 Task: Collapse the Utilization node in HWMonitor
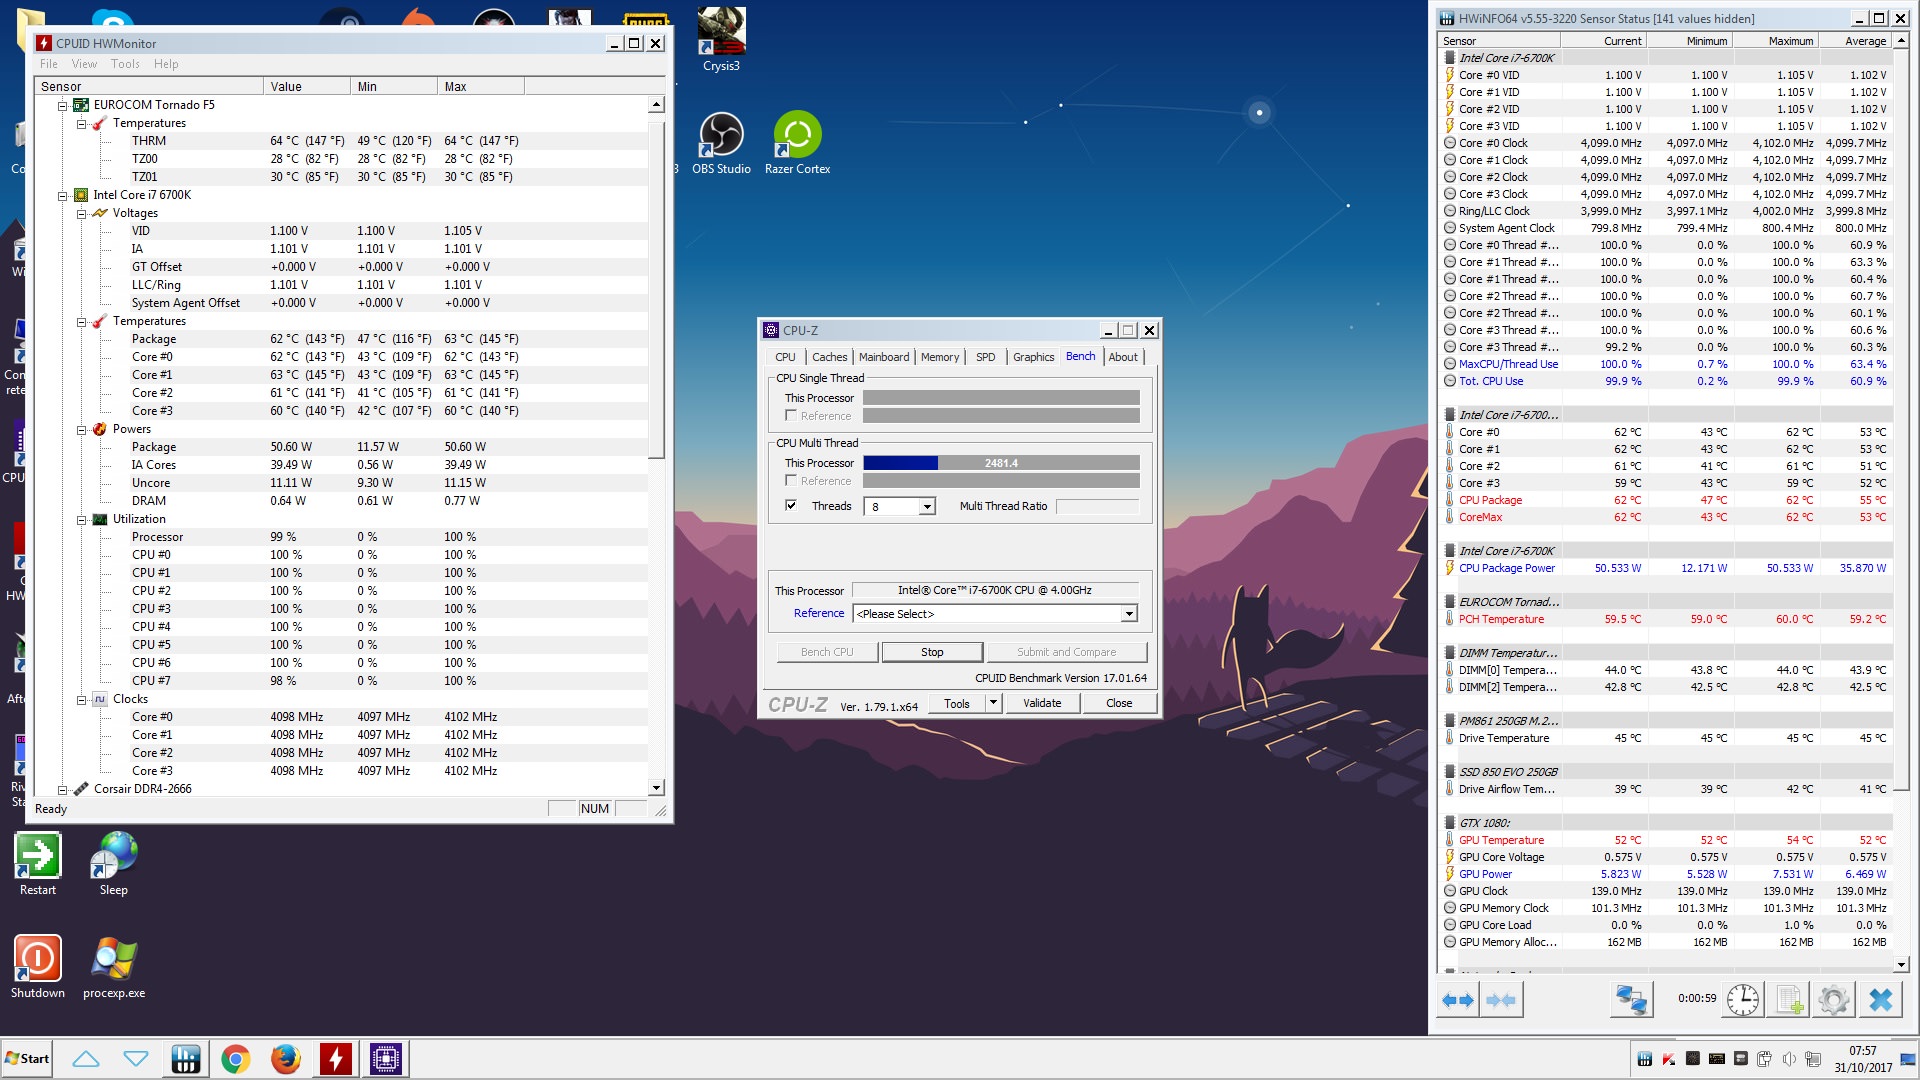click(81, 519)
